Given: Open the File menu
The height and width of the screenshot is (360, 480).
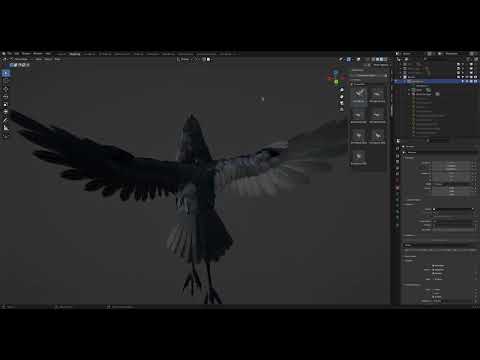Looking at the screenshot, I should pyautogui.click(x=10, y=54).
